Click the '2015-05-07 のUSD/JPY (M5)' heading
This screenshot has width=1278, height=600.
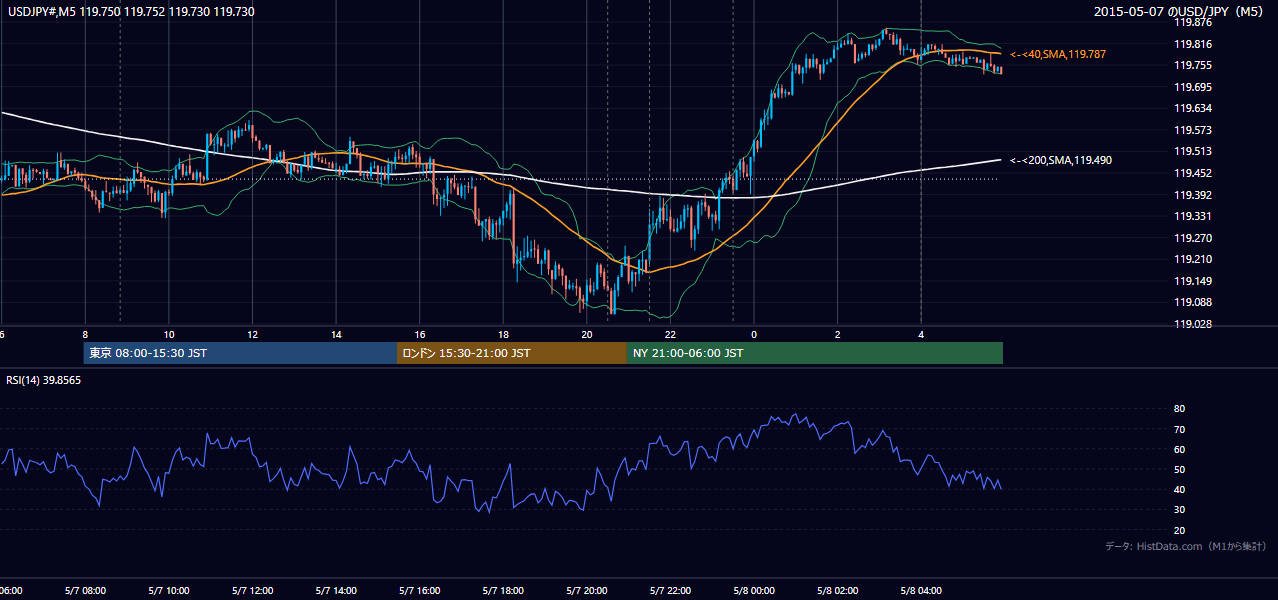click(1180, 11)
